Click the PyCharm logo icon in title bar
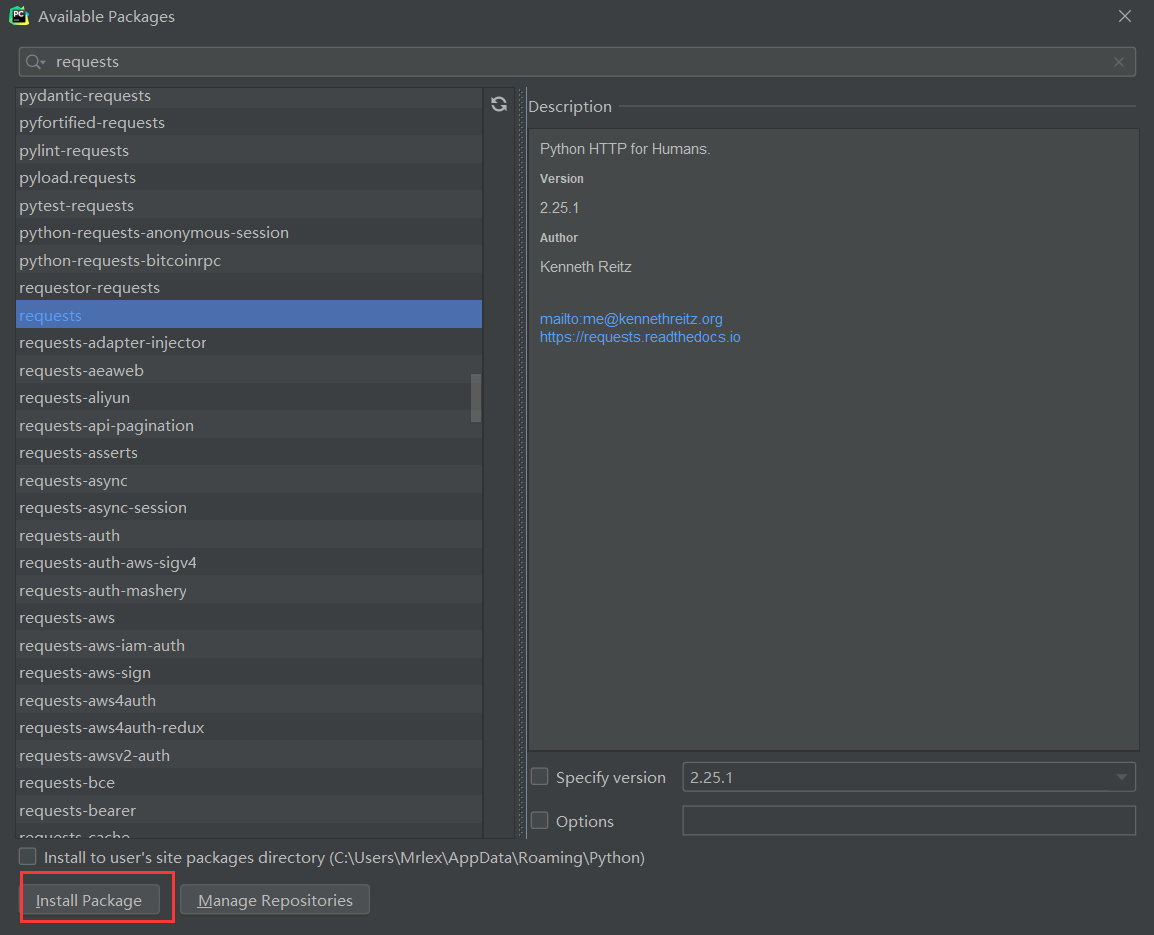Image resolution: width=1154 pixels, height=935 pixels. pyautogui.click(x=18, y=15)
